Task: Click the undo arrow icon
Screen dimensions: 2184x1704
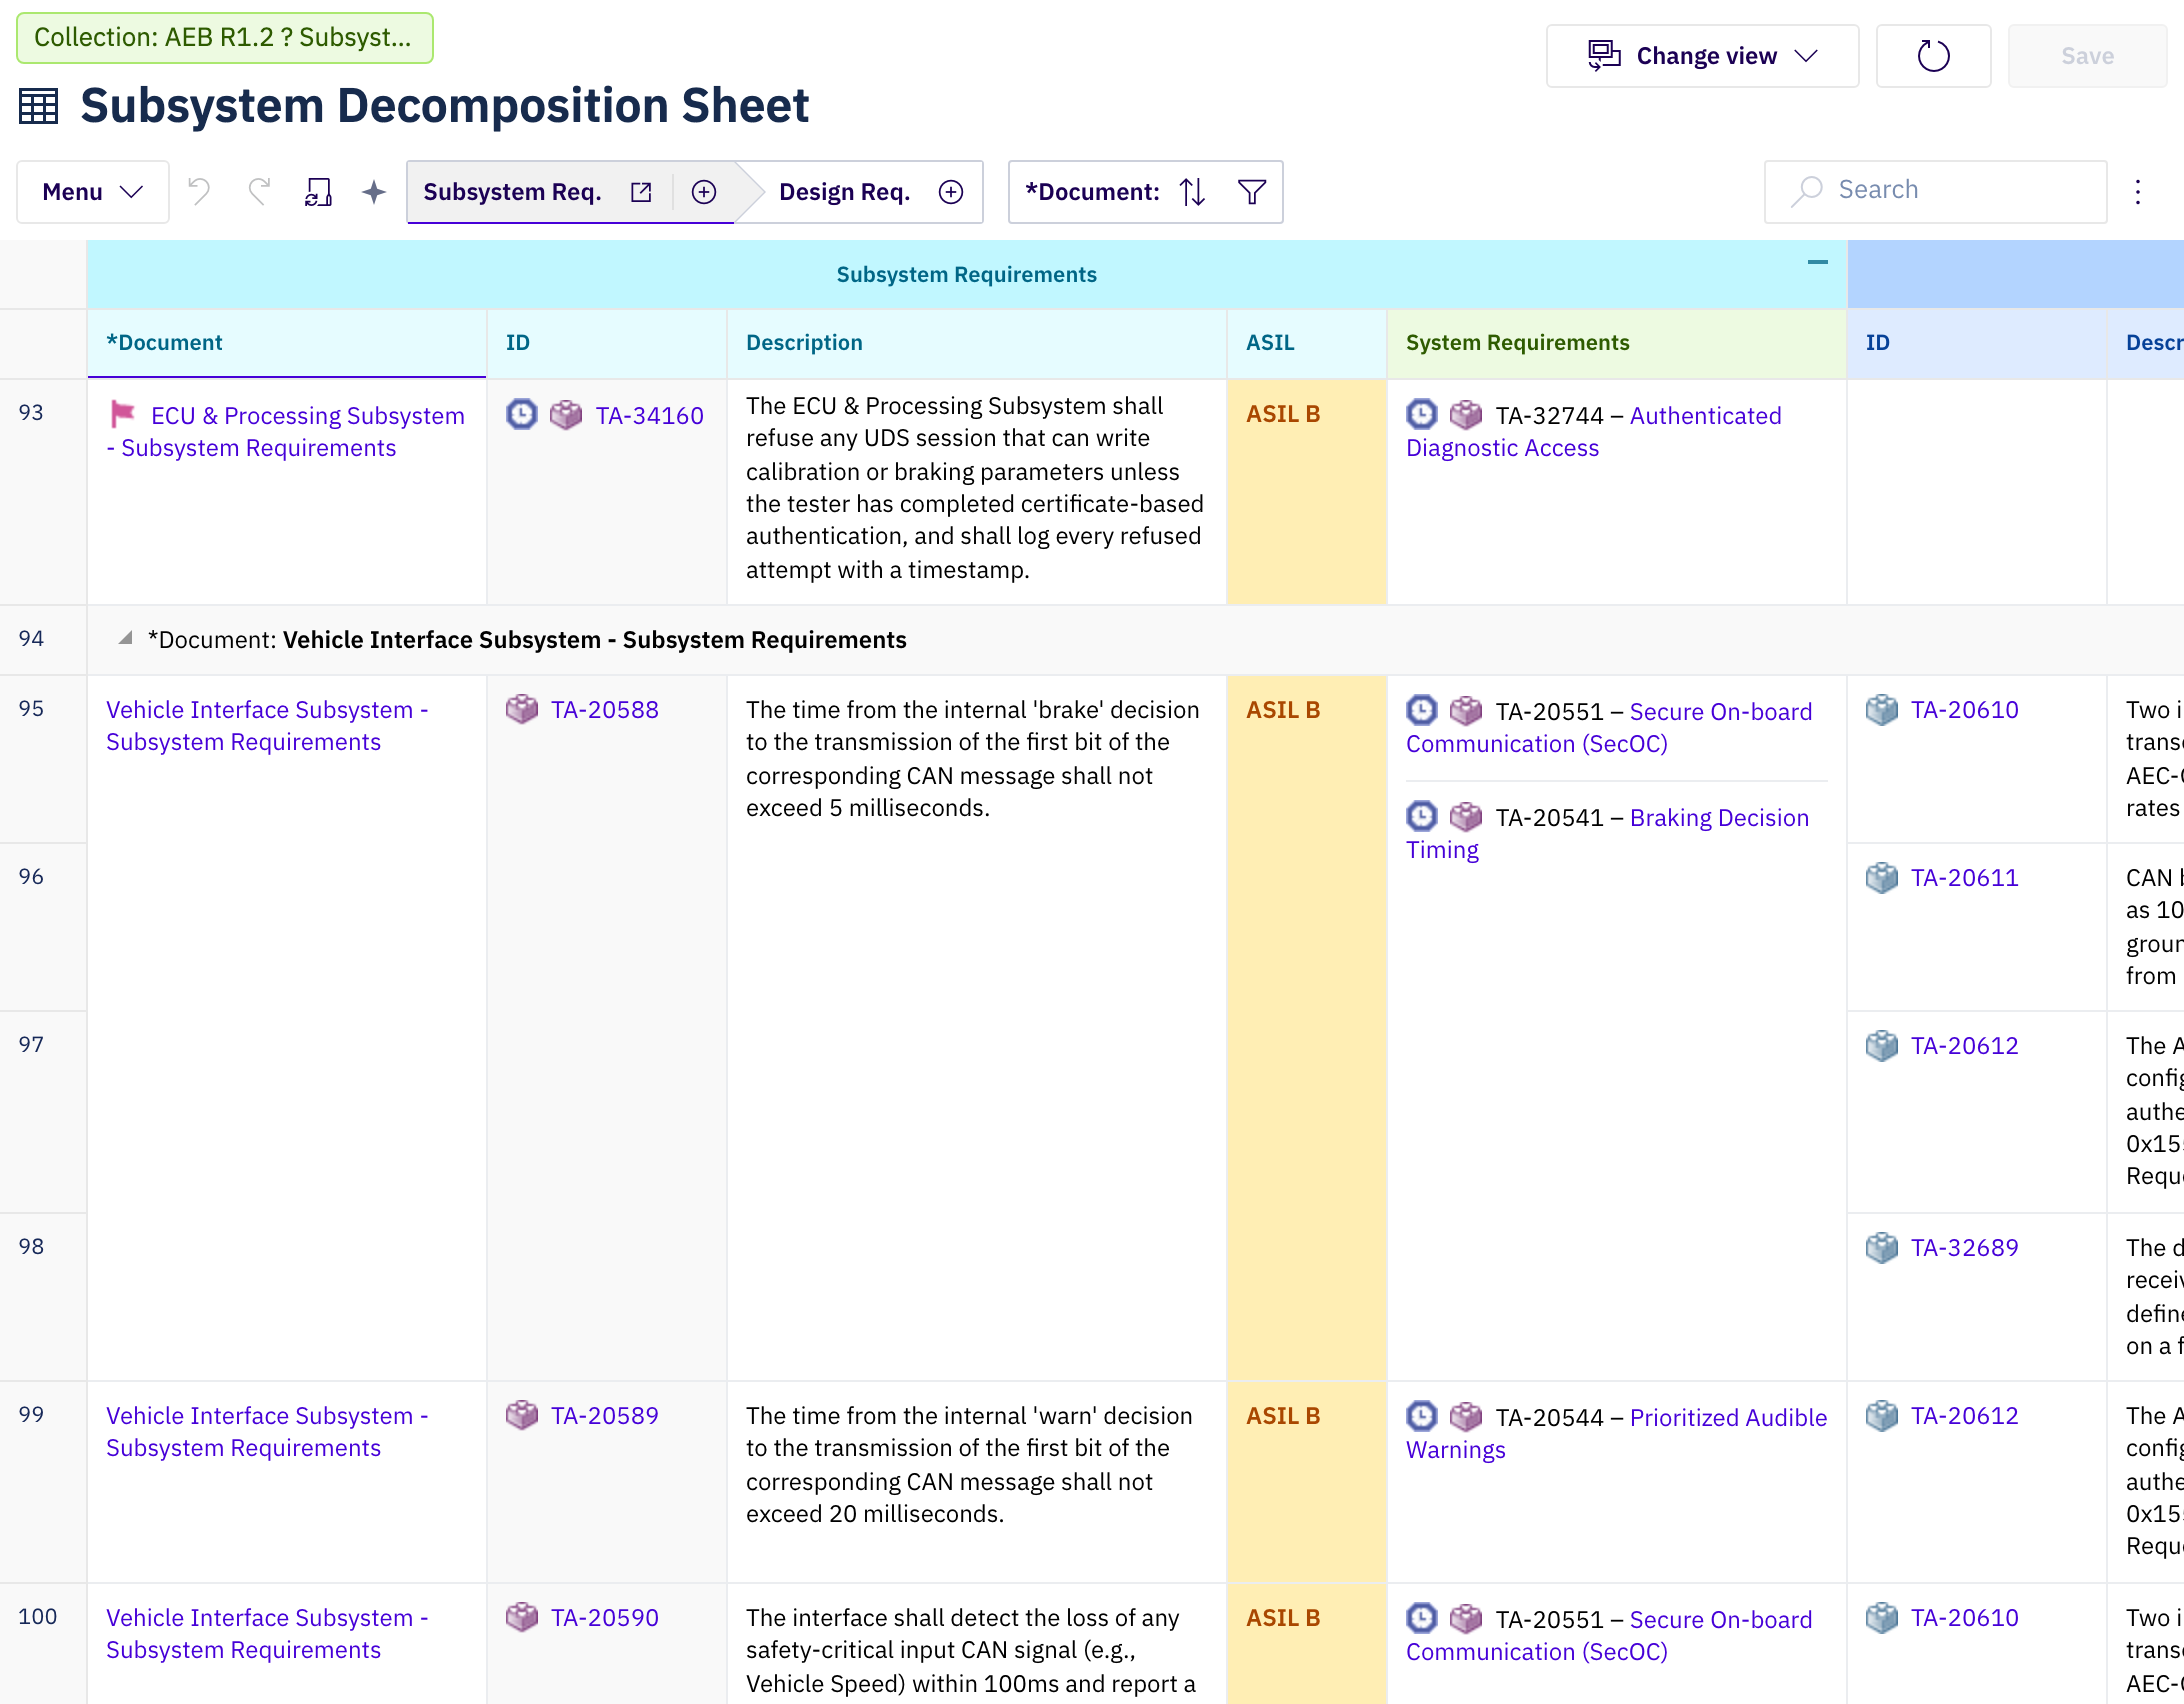Action: (x=199, y=191)
